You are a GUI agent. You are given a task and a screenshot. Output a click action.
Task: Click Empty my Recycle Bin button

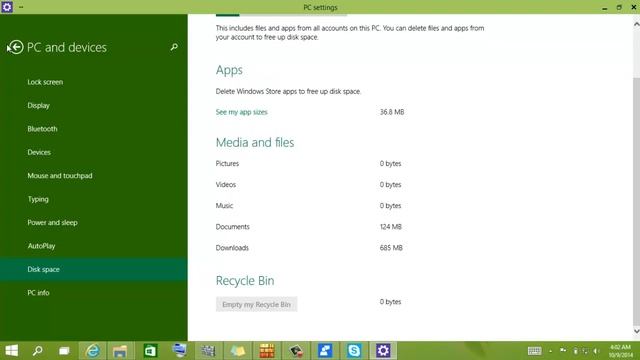(256, 304)
